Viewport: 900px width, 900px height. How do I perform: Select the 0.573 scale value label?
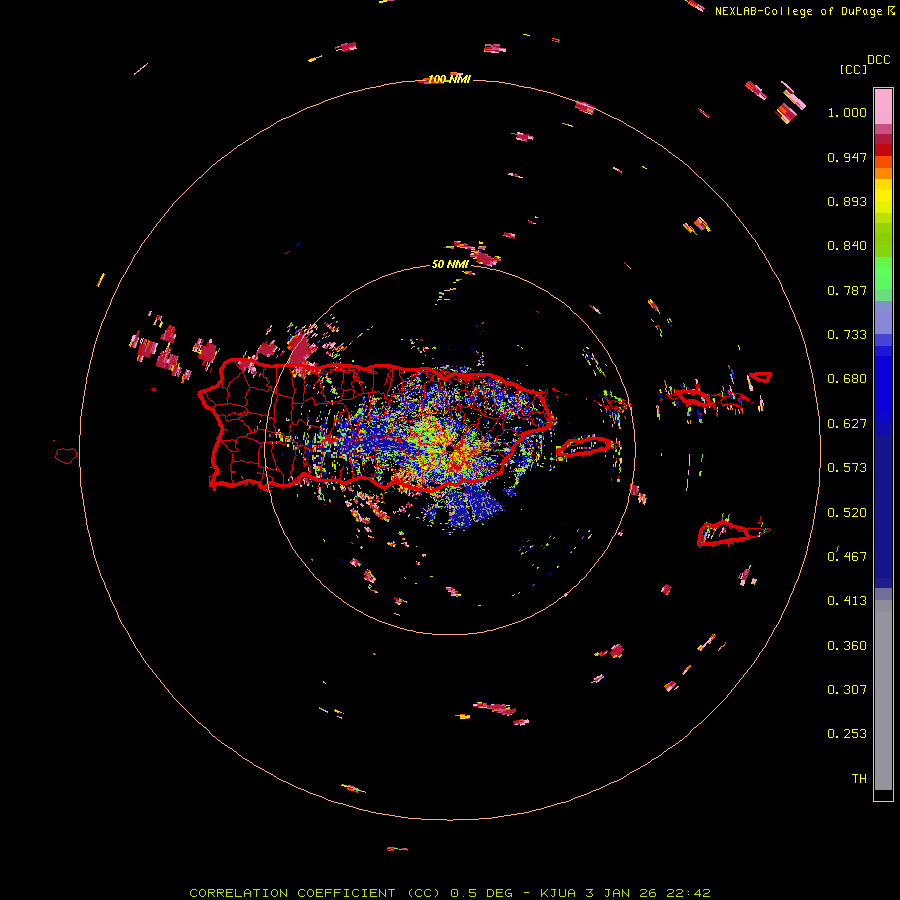tap(847, 468)
